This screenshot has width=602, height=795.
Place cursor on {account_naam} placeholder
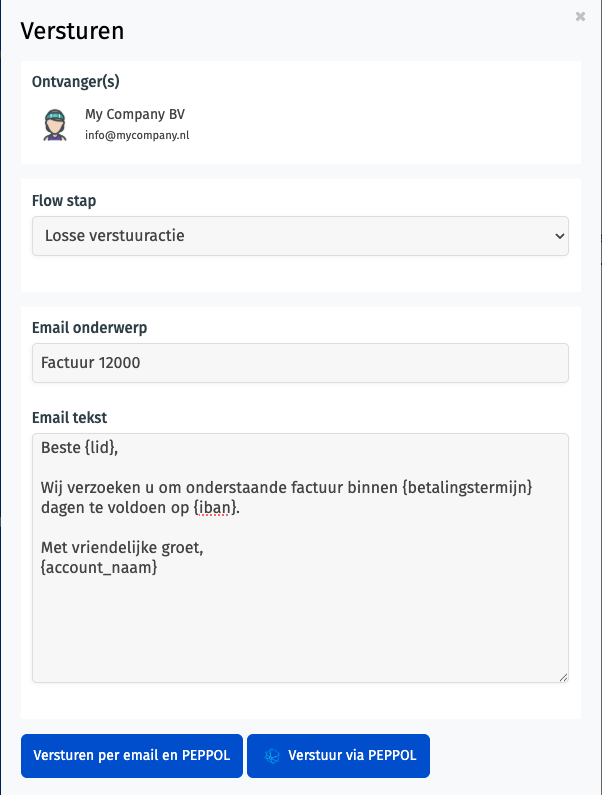[100, 568]
